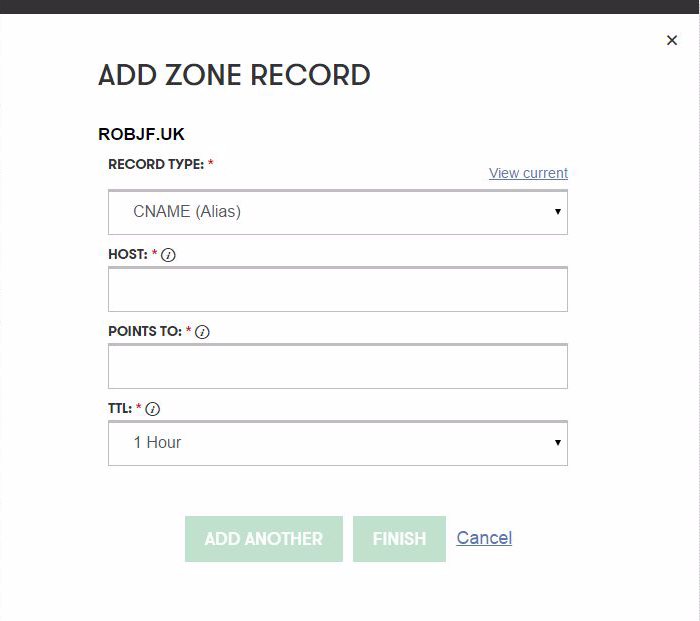Open the TTL 1 Hour dropdown

click(x=337, y=443)
